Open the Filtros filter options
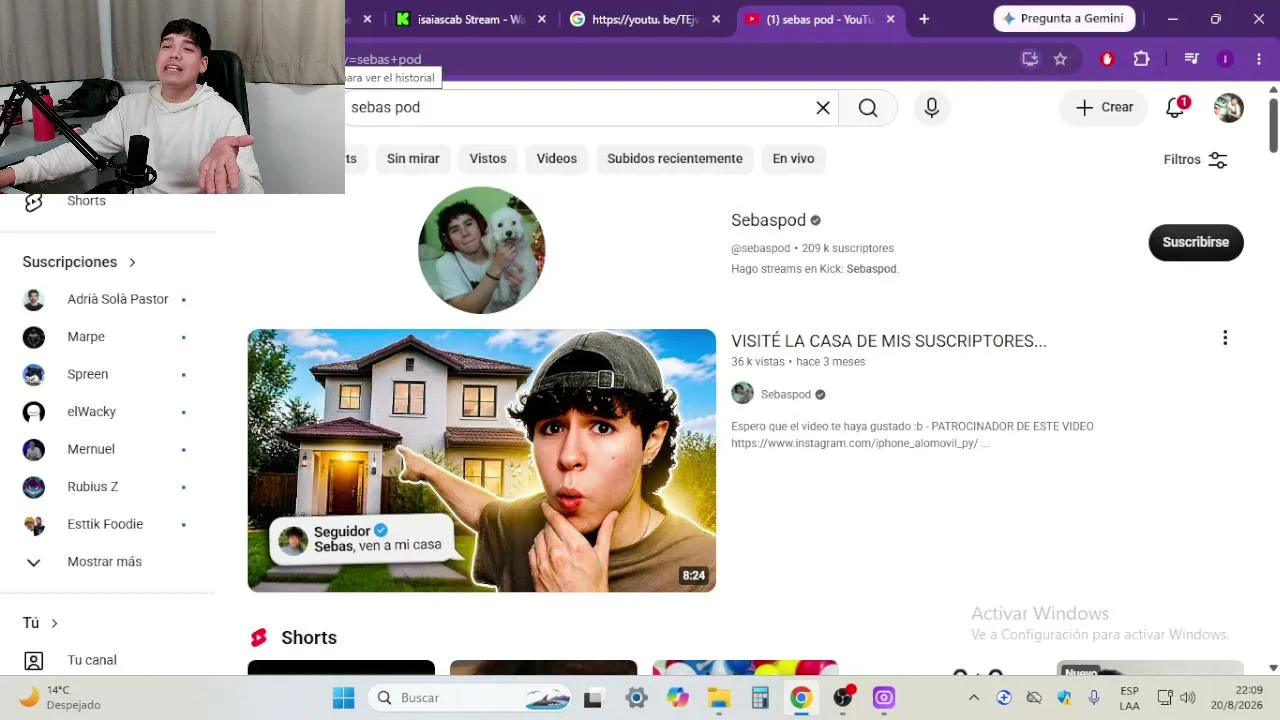The height and width of the screenshot is (720, 1280). (1196, 160)
